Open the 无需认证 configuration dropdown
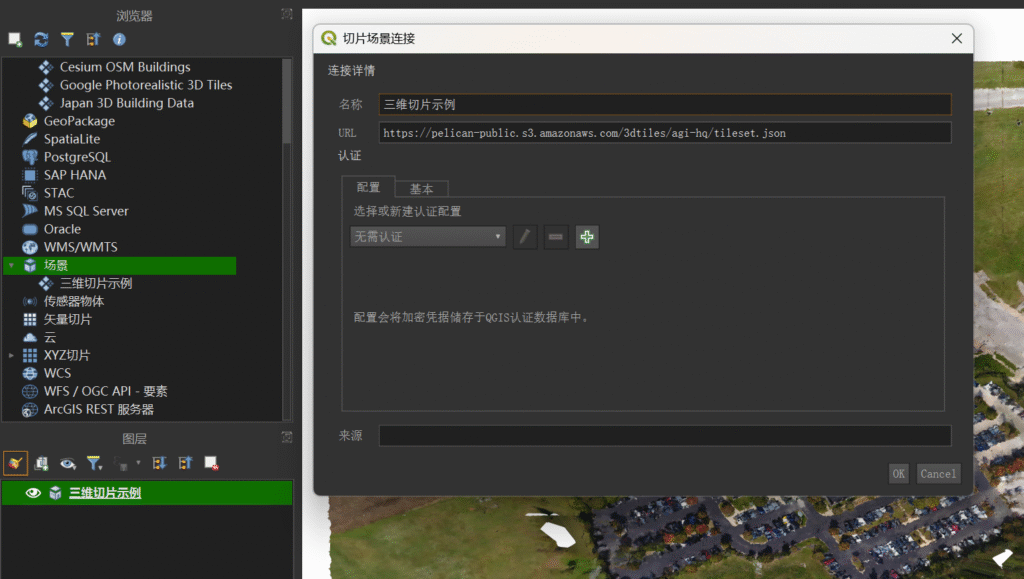1024x579 pixels. click(428, 237)
